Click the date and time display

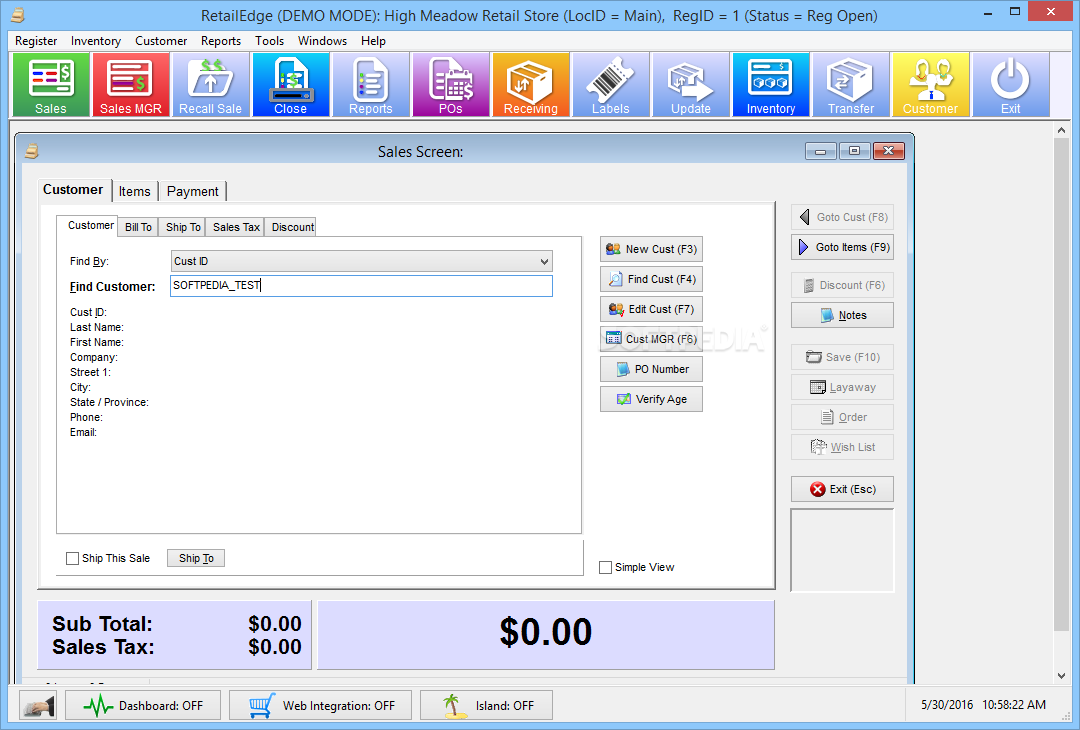coord(984,705)
